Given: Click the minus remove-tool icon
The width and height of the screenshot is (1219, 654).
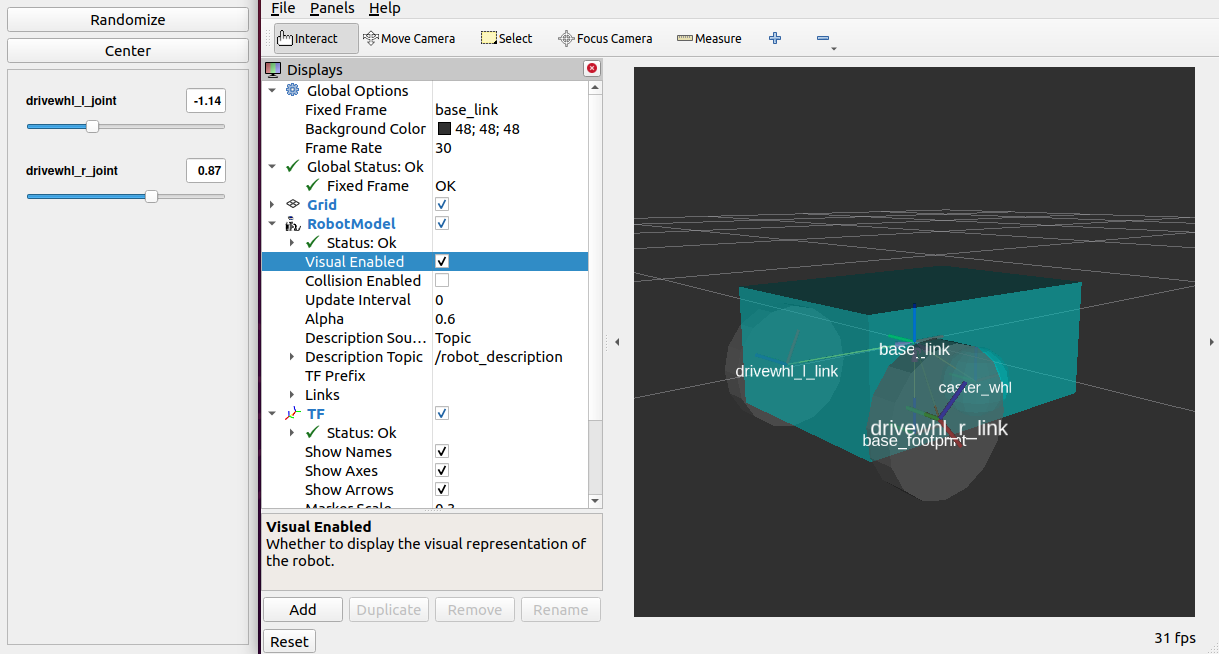Looking at the screenshot, I should click(822, 38).
